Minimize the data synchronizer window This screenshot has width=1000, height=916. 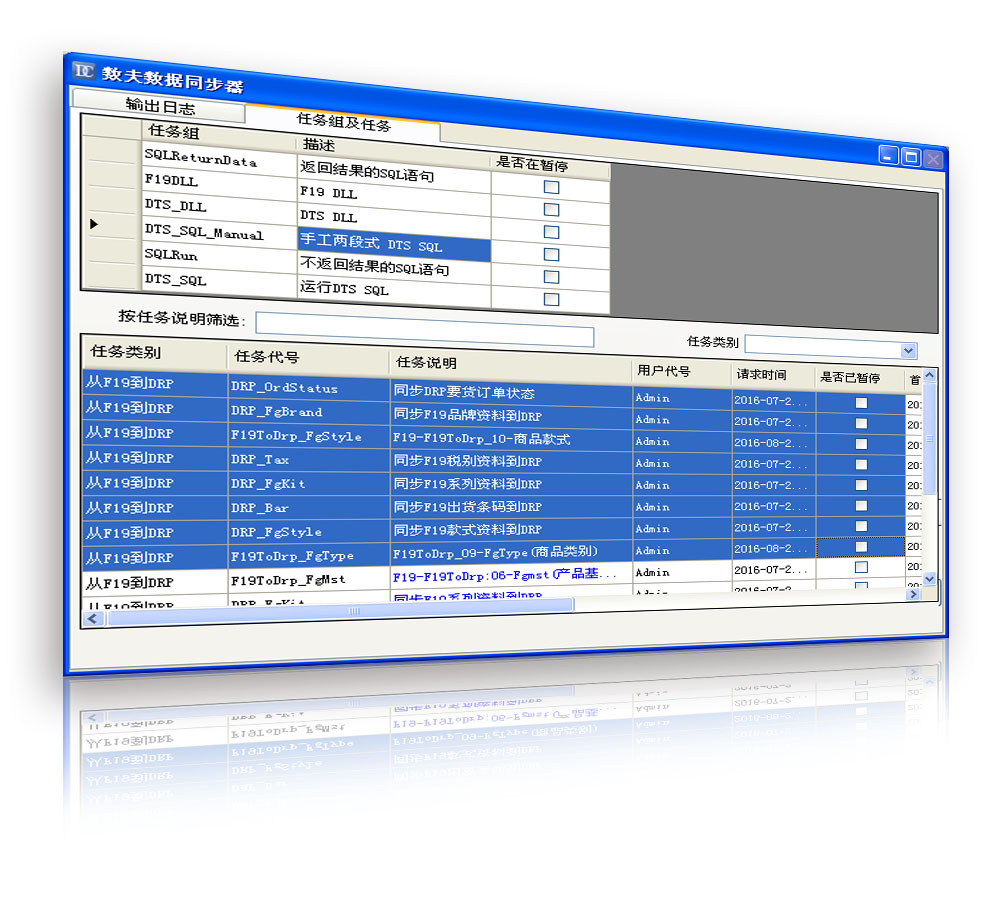click(x=888, y=155)
